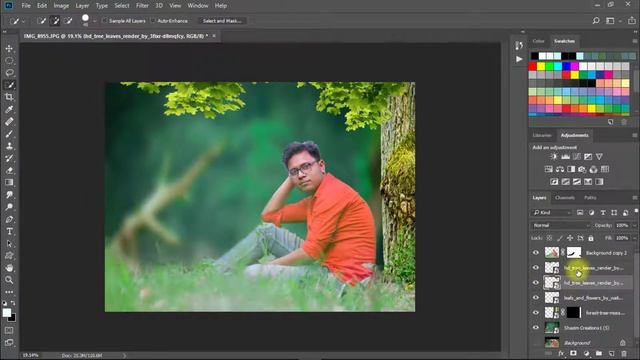Show the Background layer visibility
The height and width of the screenshot is (360, 640).
536,342
